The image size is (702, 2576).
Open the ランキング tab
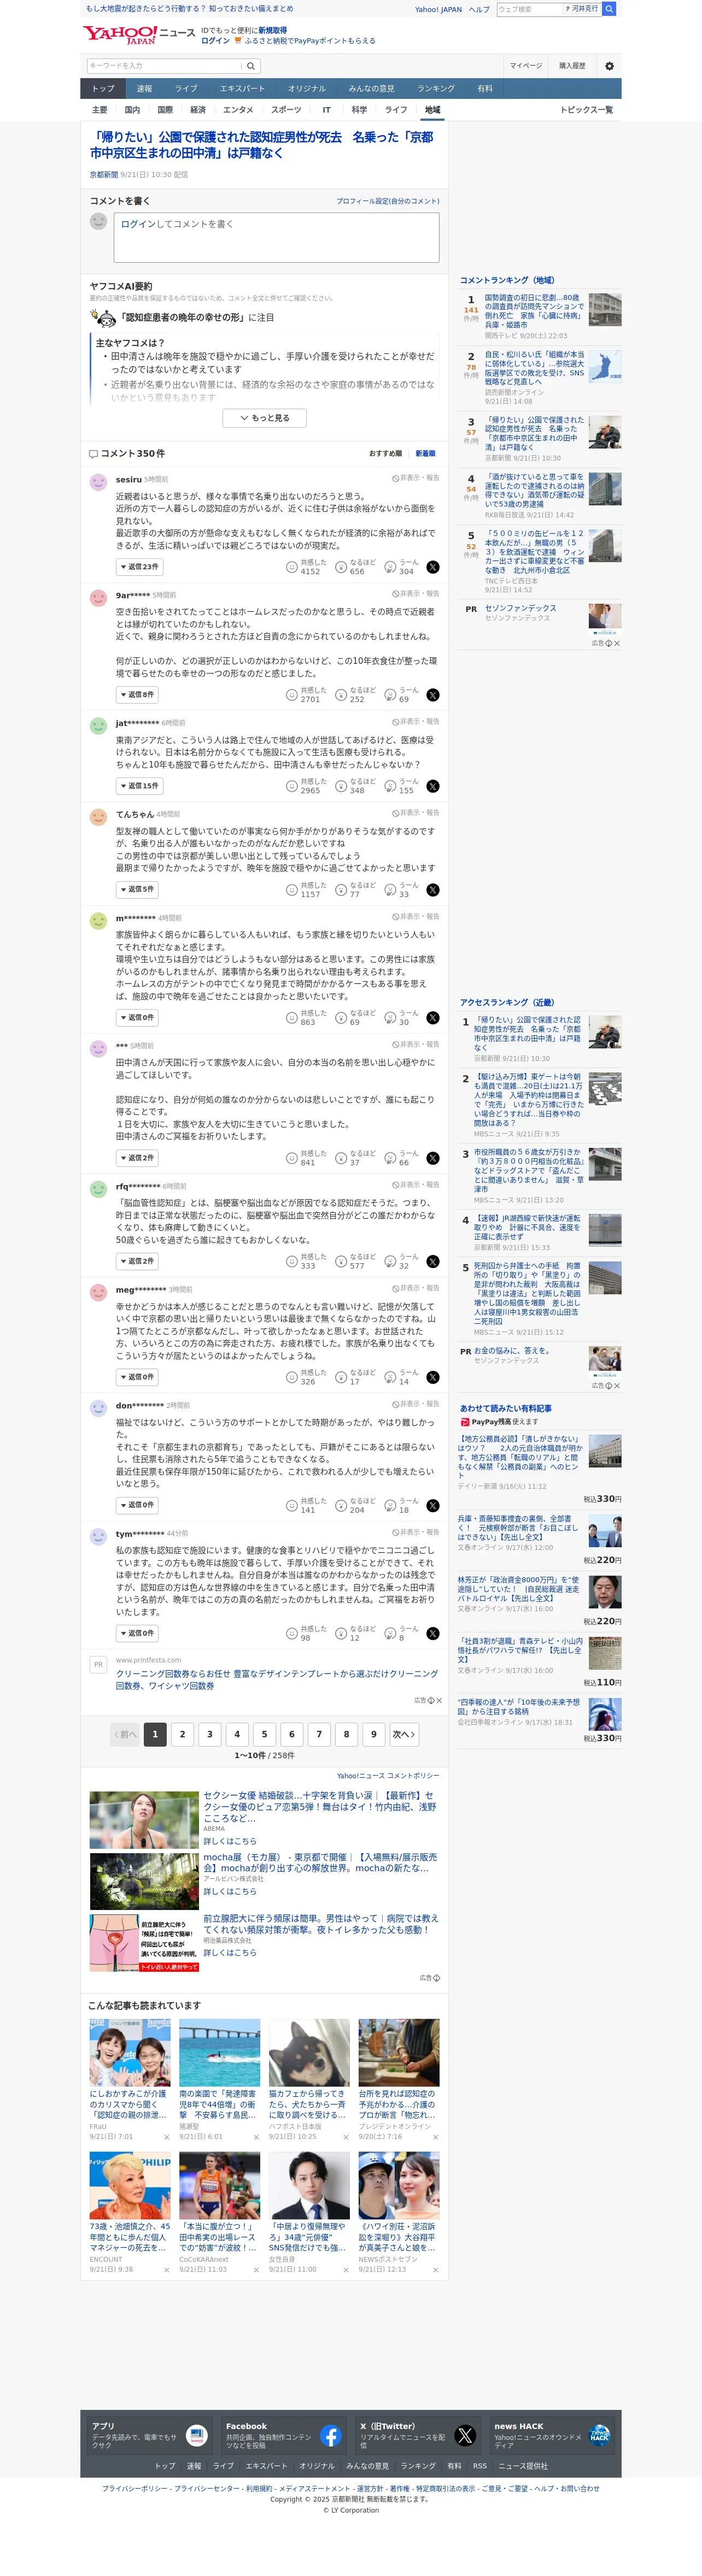pos(436,89)
